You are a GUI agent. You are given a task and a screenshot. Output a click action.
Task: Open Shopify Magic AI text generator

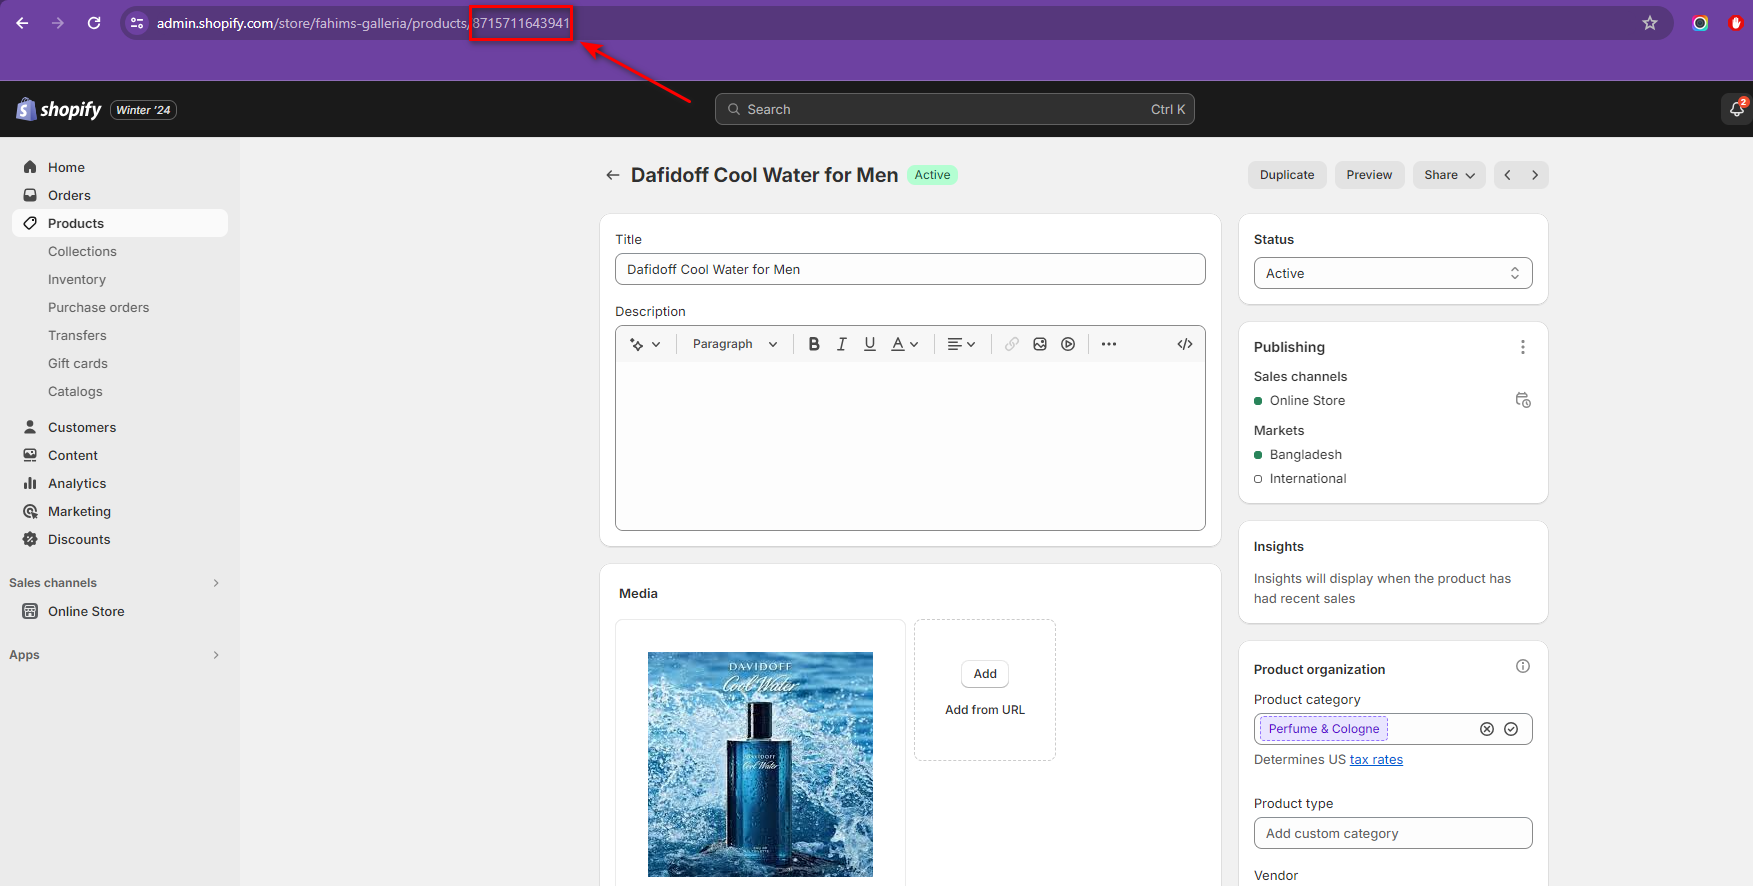pos(645,344)
